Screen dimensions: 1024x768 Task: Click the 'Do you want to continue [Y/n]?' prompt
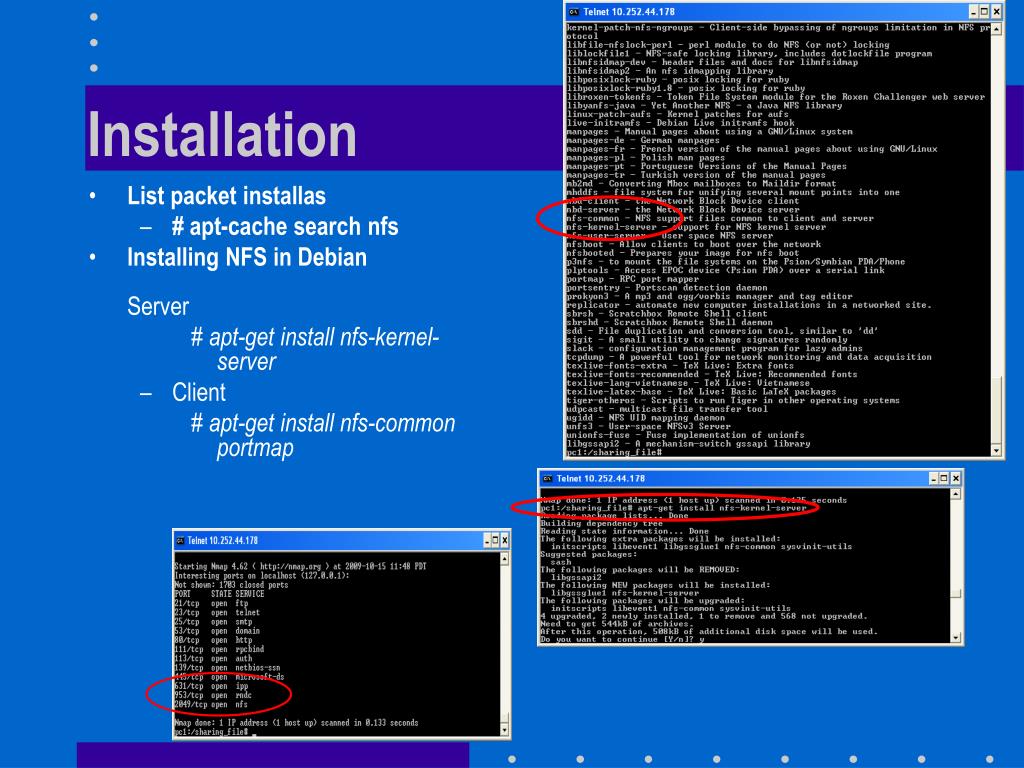(x=622, y=639)
